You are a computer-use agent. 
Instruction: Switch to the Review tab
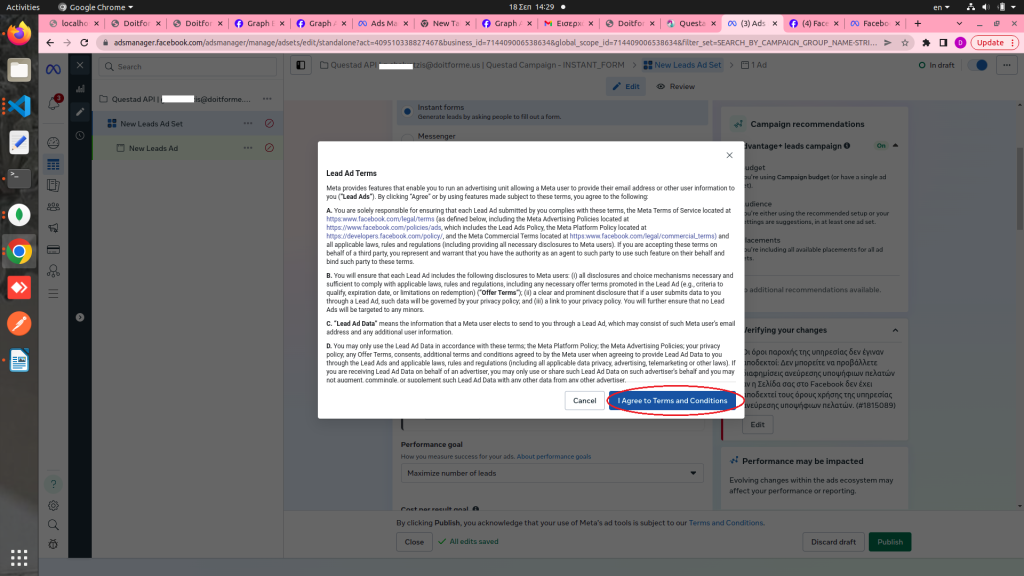coord(676,87)
